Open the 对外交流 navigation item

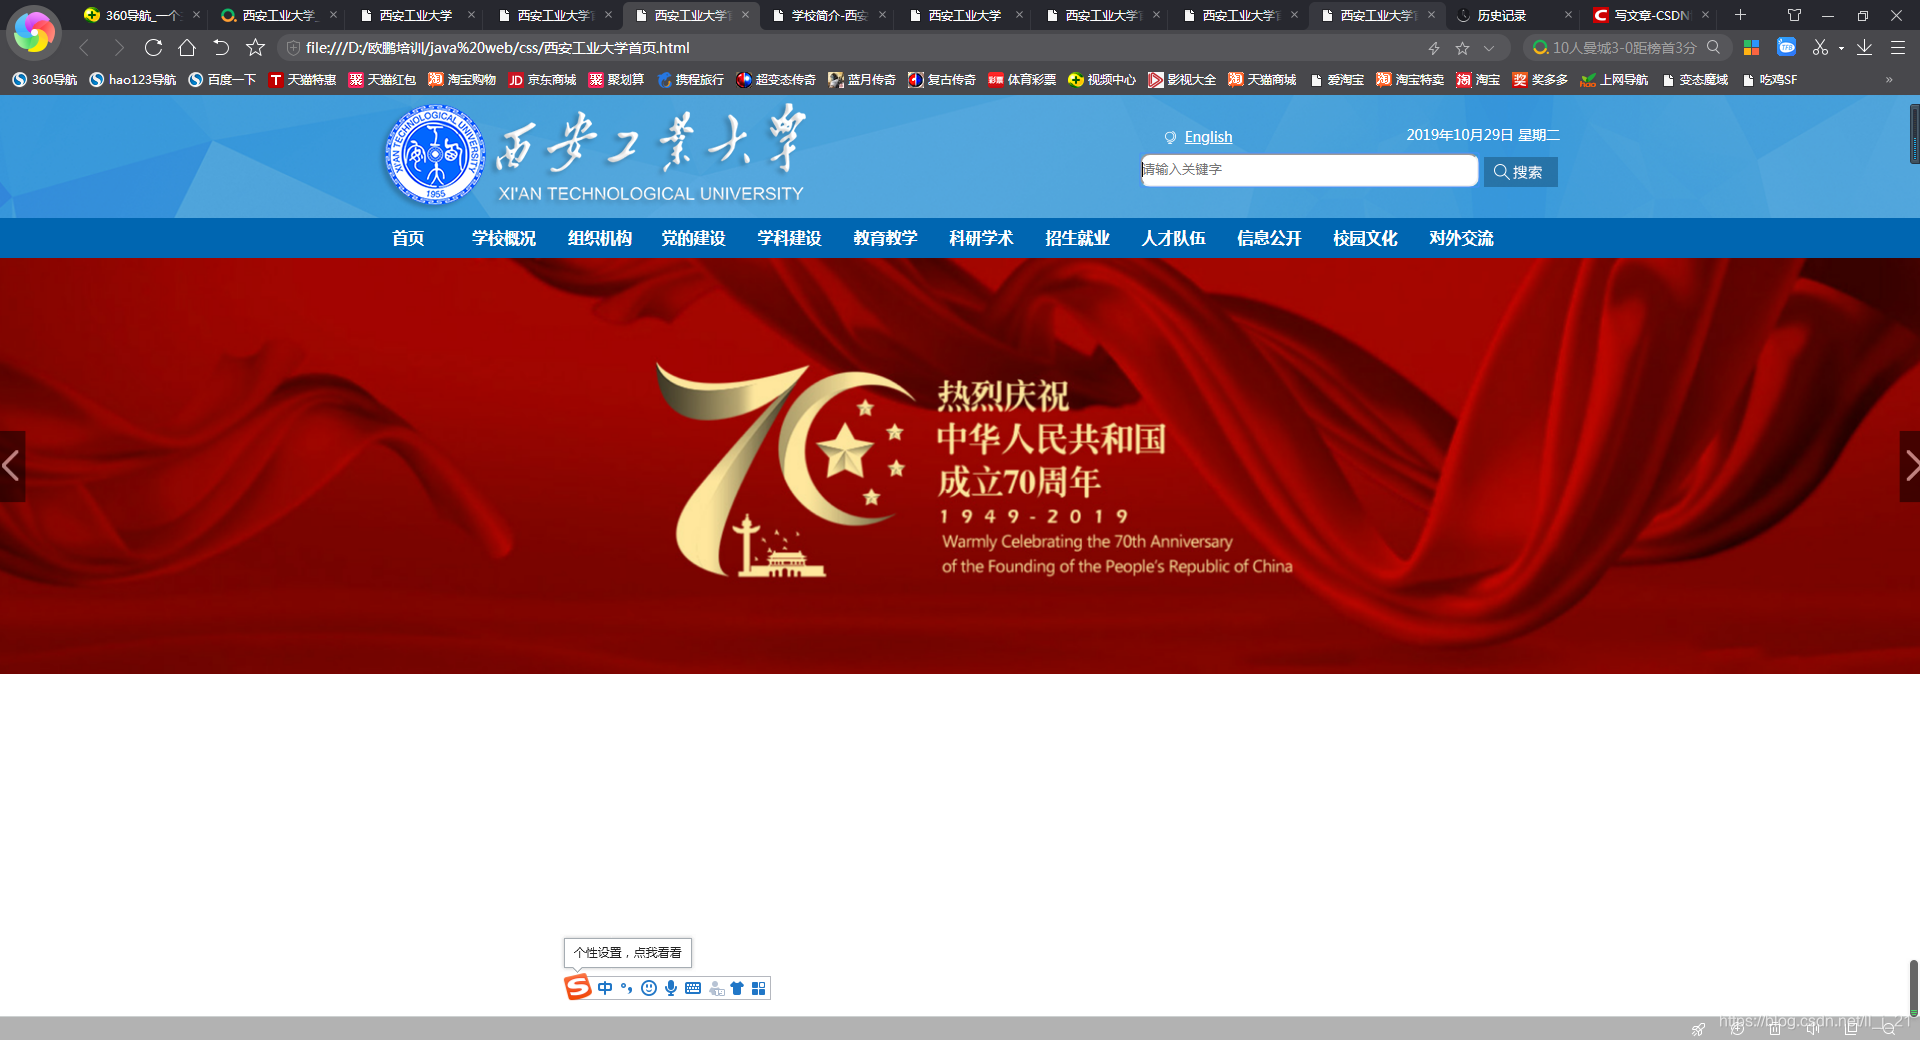pos(1461,238)
